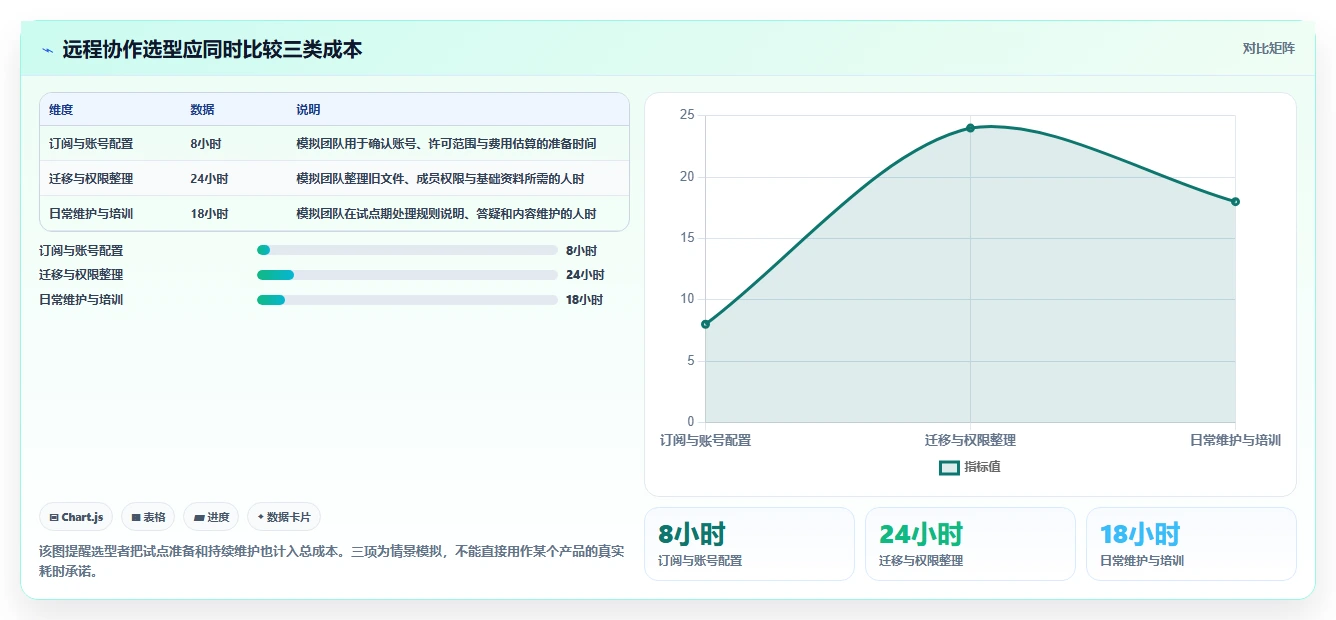Click the 订阅与账号配置 progress row label
The height and width of the screenshot is (620, 1336).
pyautogui.click(x=81, y=251)
